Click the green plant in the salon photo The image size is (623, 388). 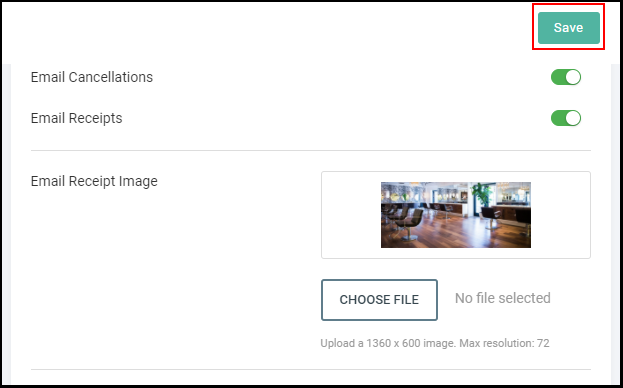click(482, 194)
